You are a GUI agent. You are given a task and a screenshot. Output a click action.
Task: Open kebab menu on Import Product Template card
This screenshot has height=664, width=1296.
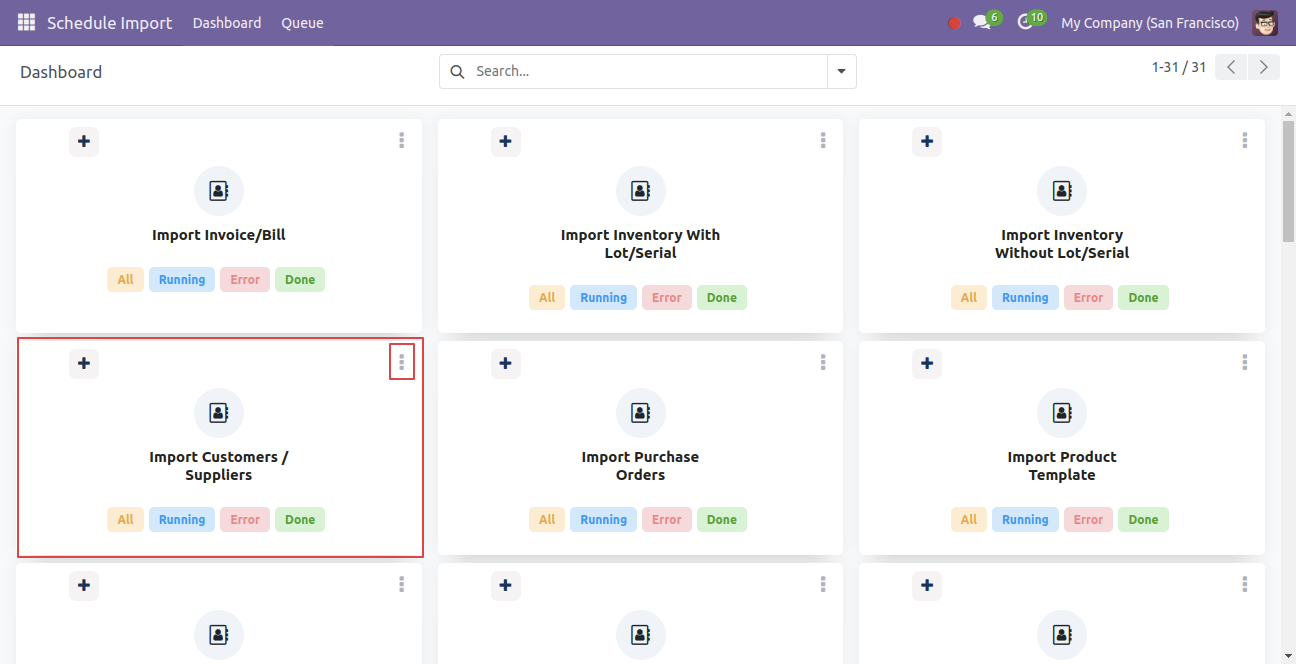point(1245,362)
